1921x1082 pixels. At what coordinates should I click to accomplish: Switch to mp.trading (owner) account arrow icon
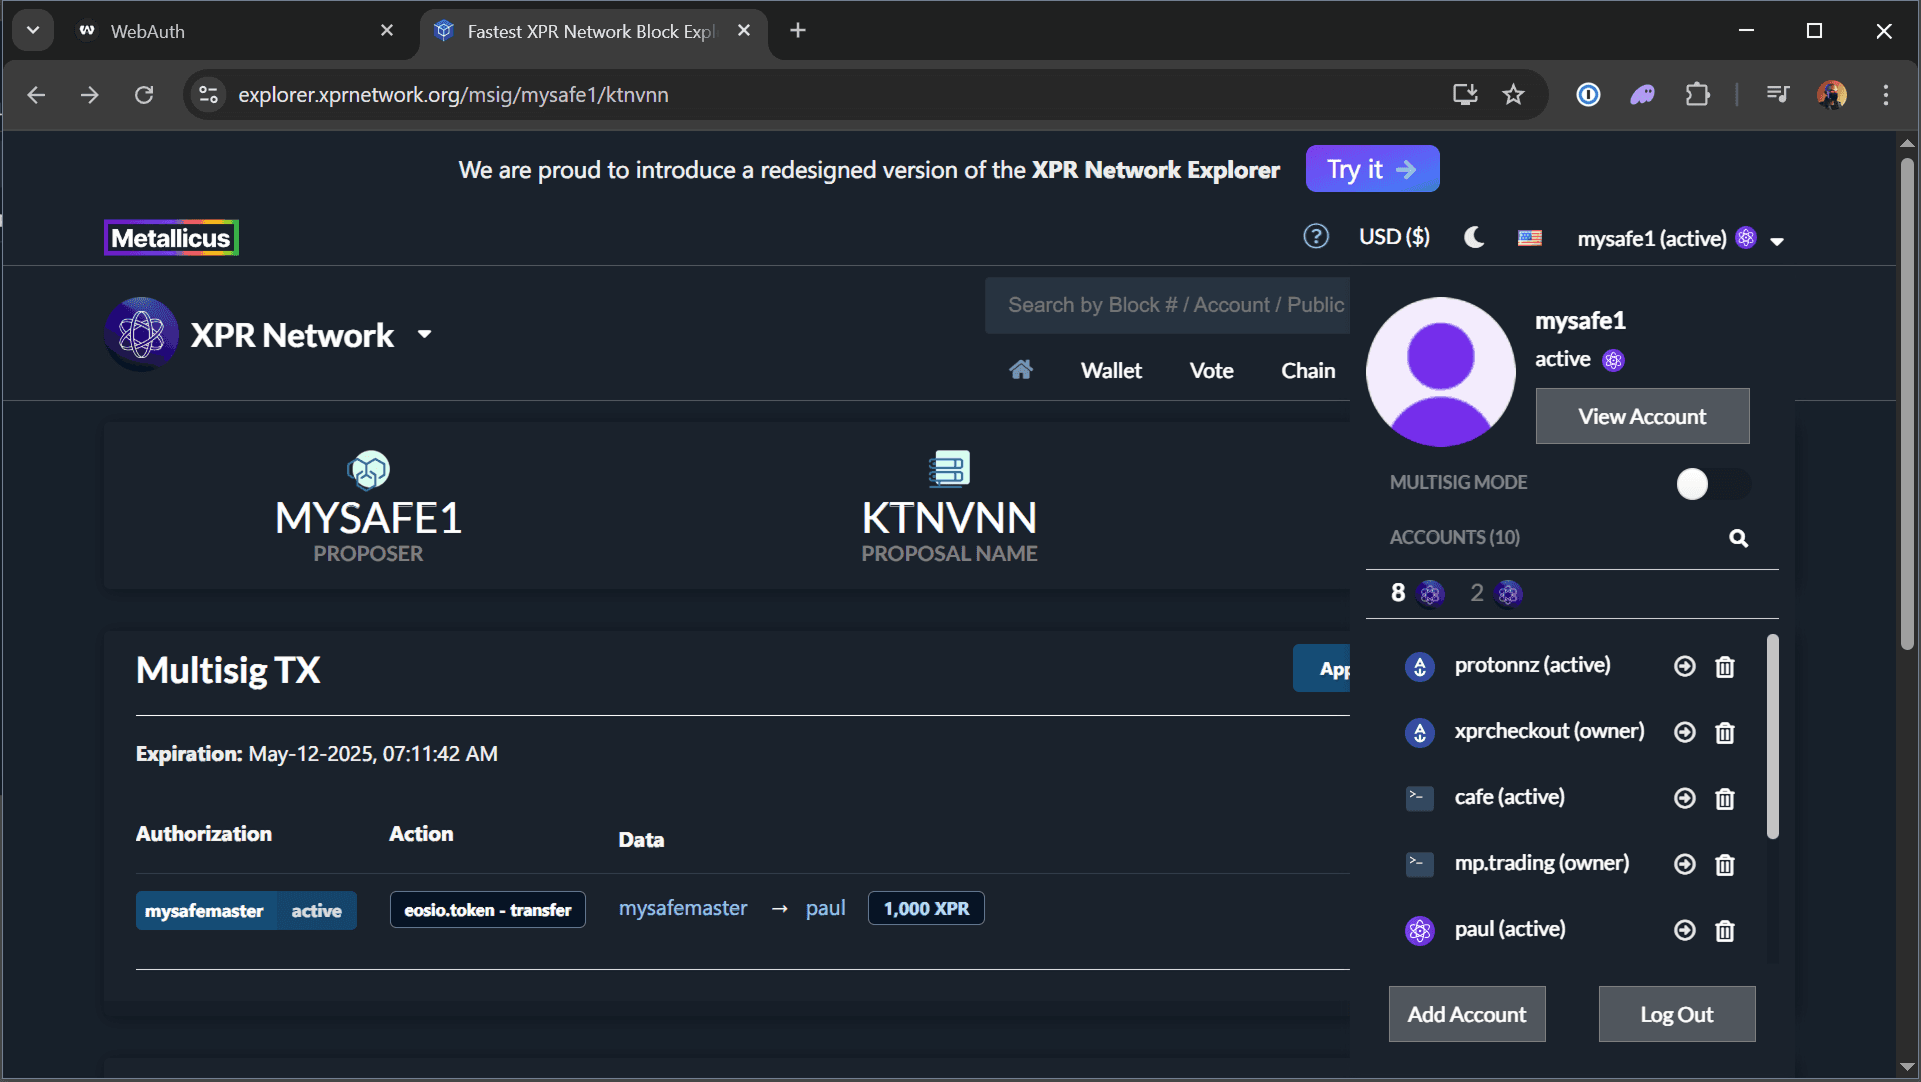pyautogui.click(x=1685, y=864)
